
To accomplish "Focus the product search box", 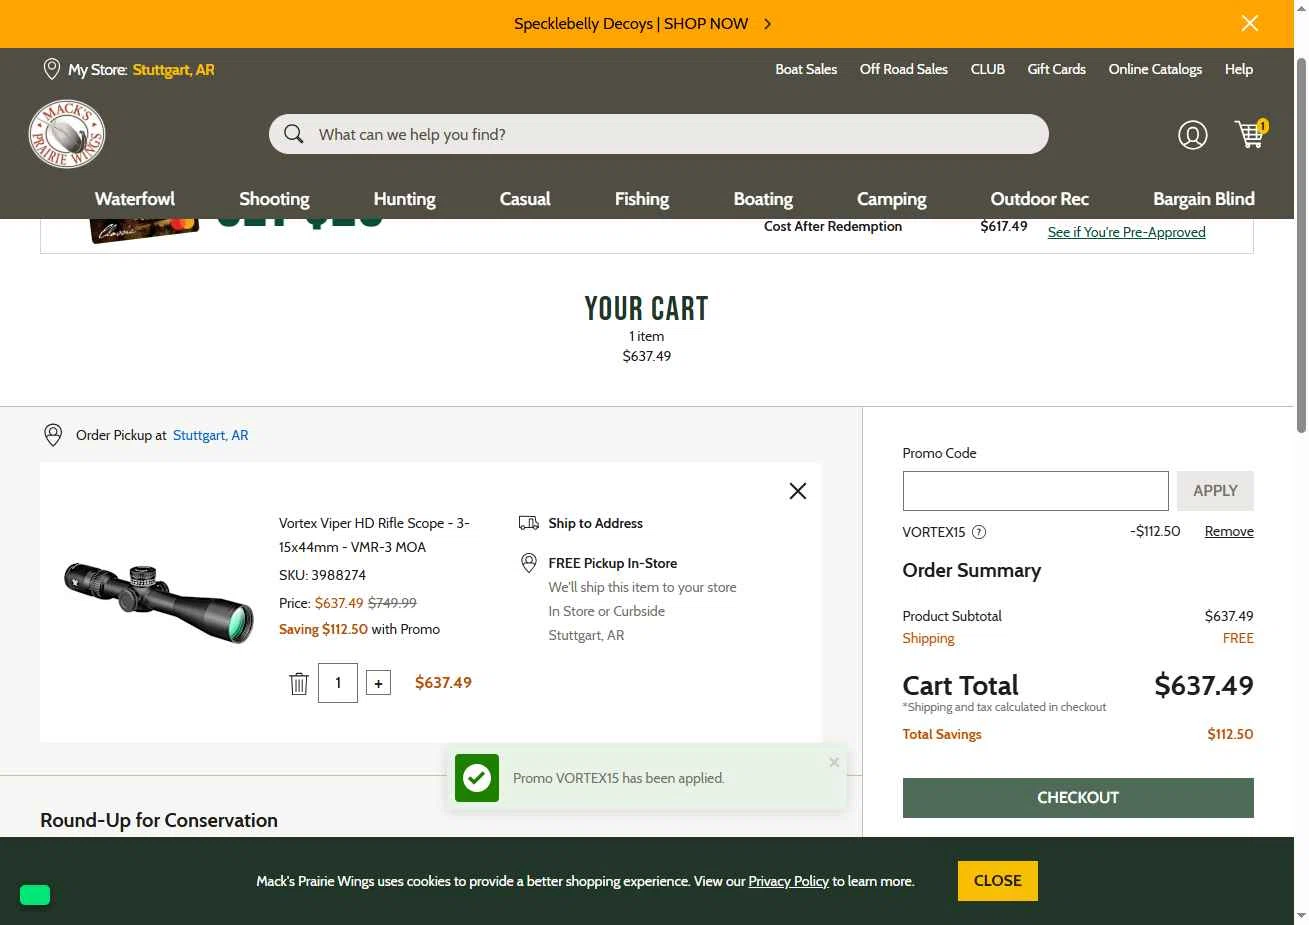I will (659, 134).
